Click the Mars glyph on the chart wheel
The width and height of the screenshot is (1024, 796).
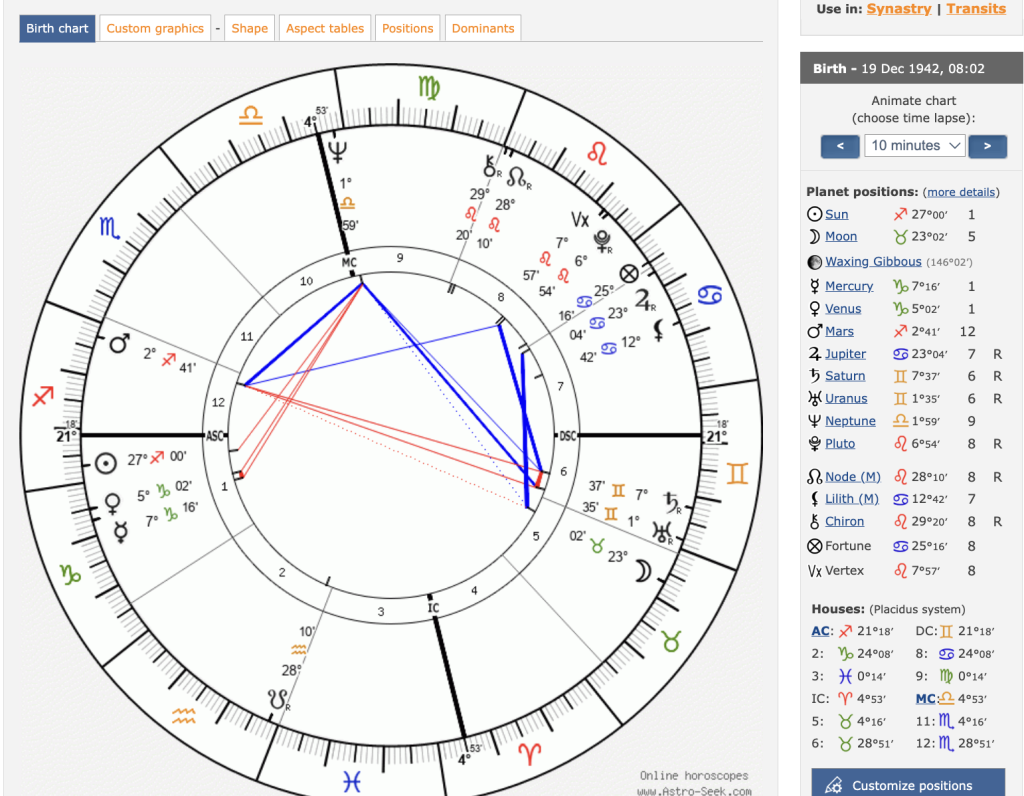coord(119,344)
